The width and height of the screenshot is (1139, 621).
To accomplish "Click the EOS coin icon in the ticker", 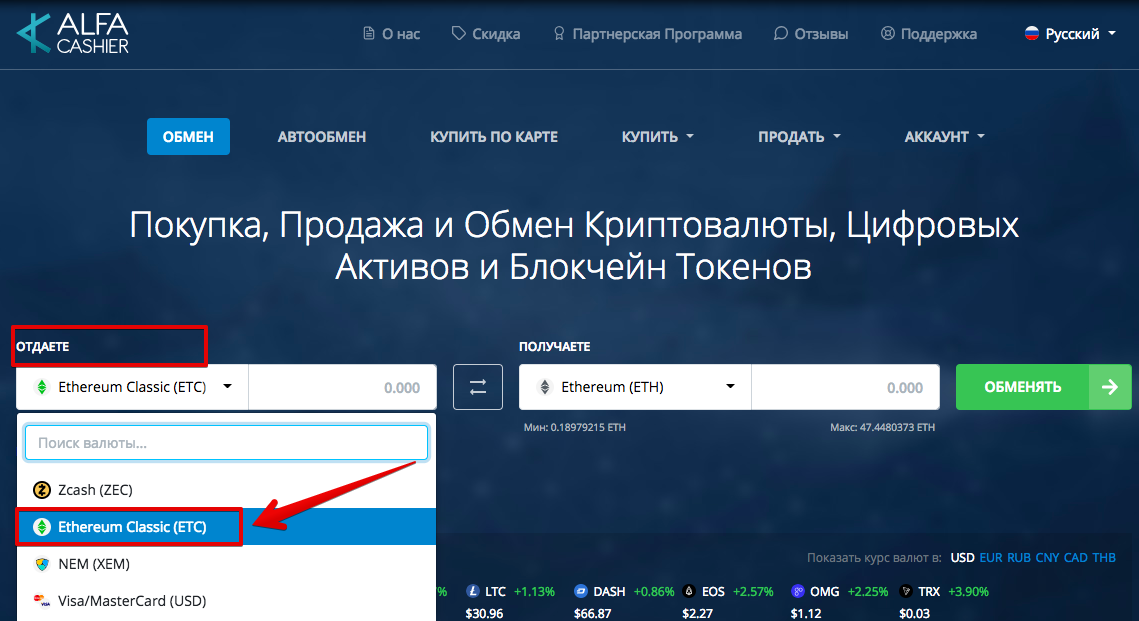I will coord(689,591).
